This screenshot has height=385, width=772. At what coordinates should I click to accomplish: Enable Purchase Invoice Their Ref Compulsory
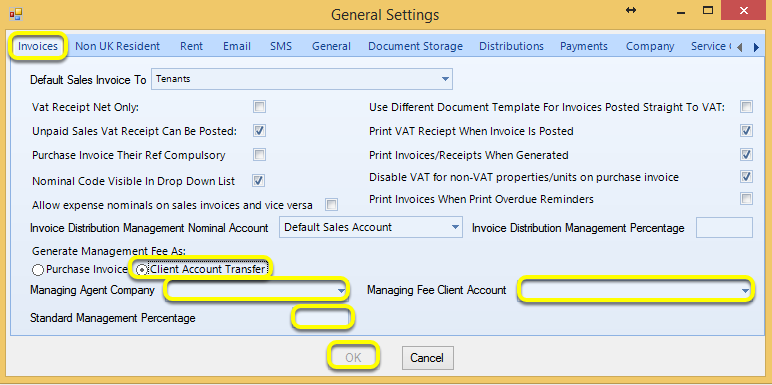pos(259,155)
